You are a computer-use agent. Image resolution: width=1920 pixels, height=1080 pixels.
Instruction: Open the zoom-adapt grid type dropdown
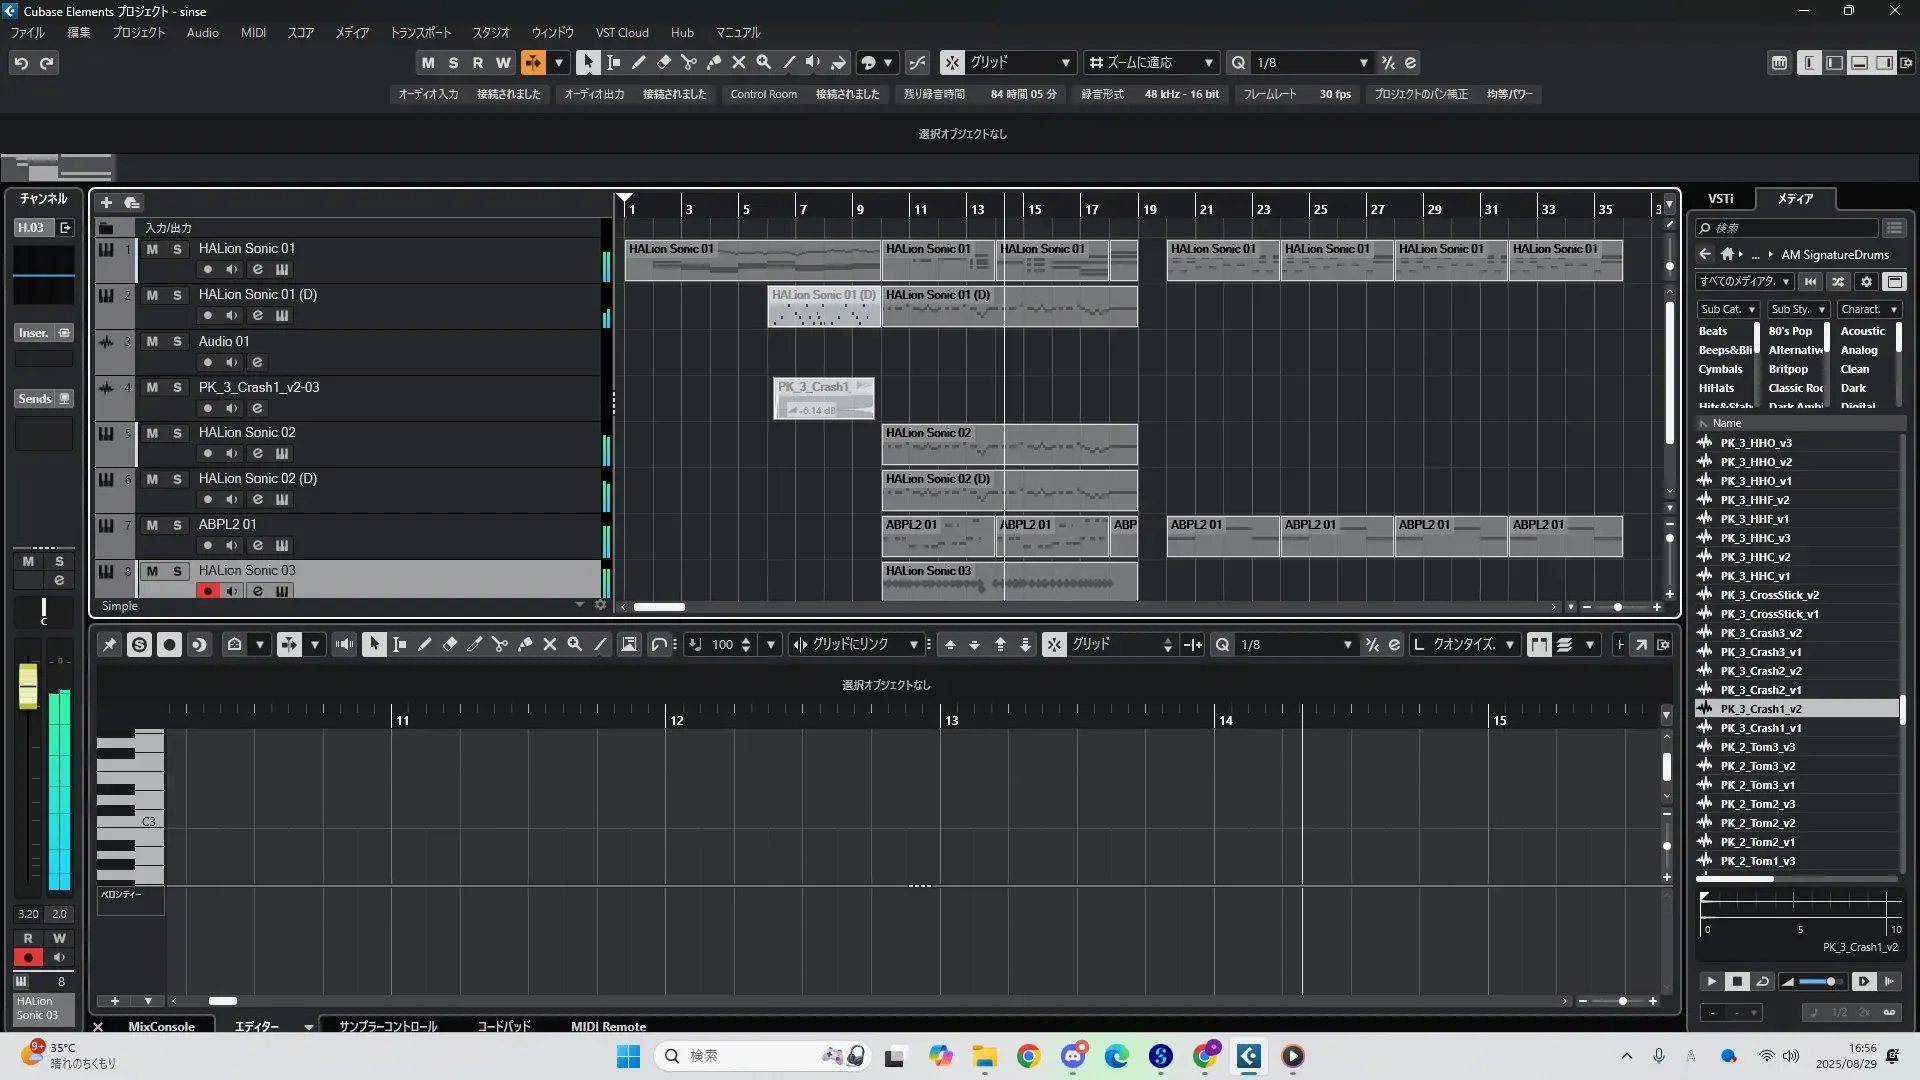coord(1150,63)
